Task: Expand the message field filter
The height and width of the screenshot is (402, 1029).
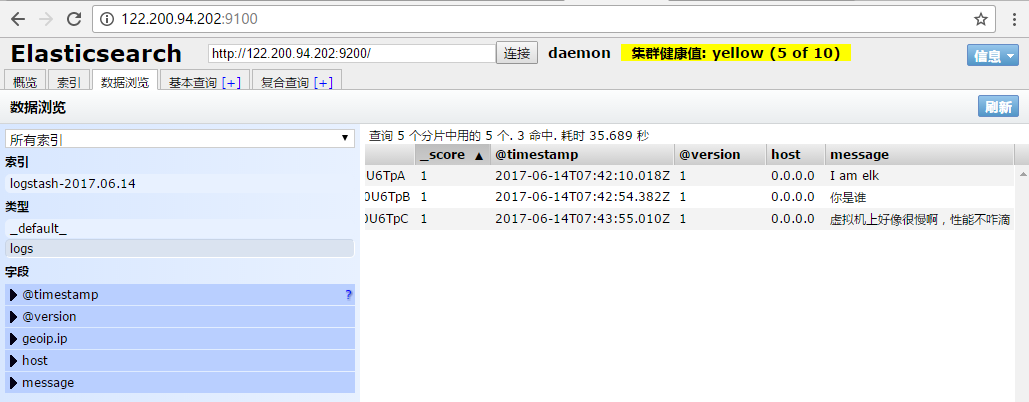Action: pos(14,383)
